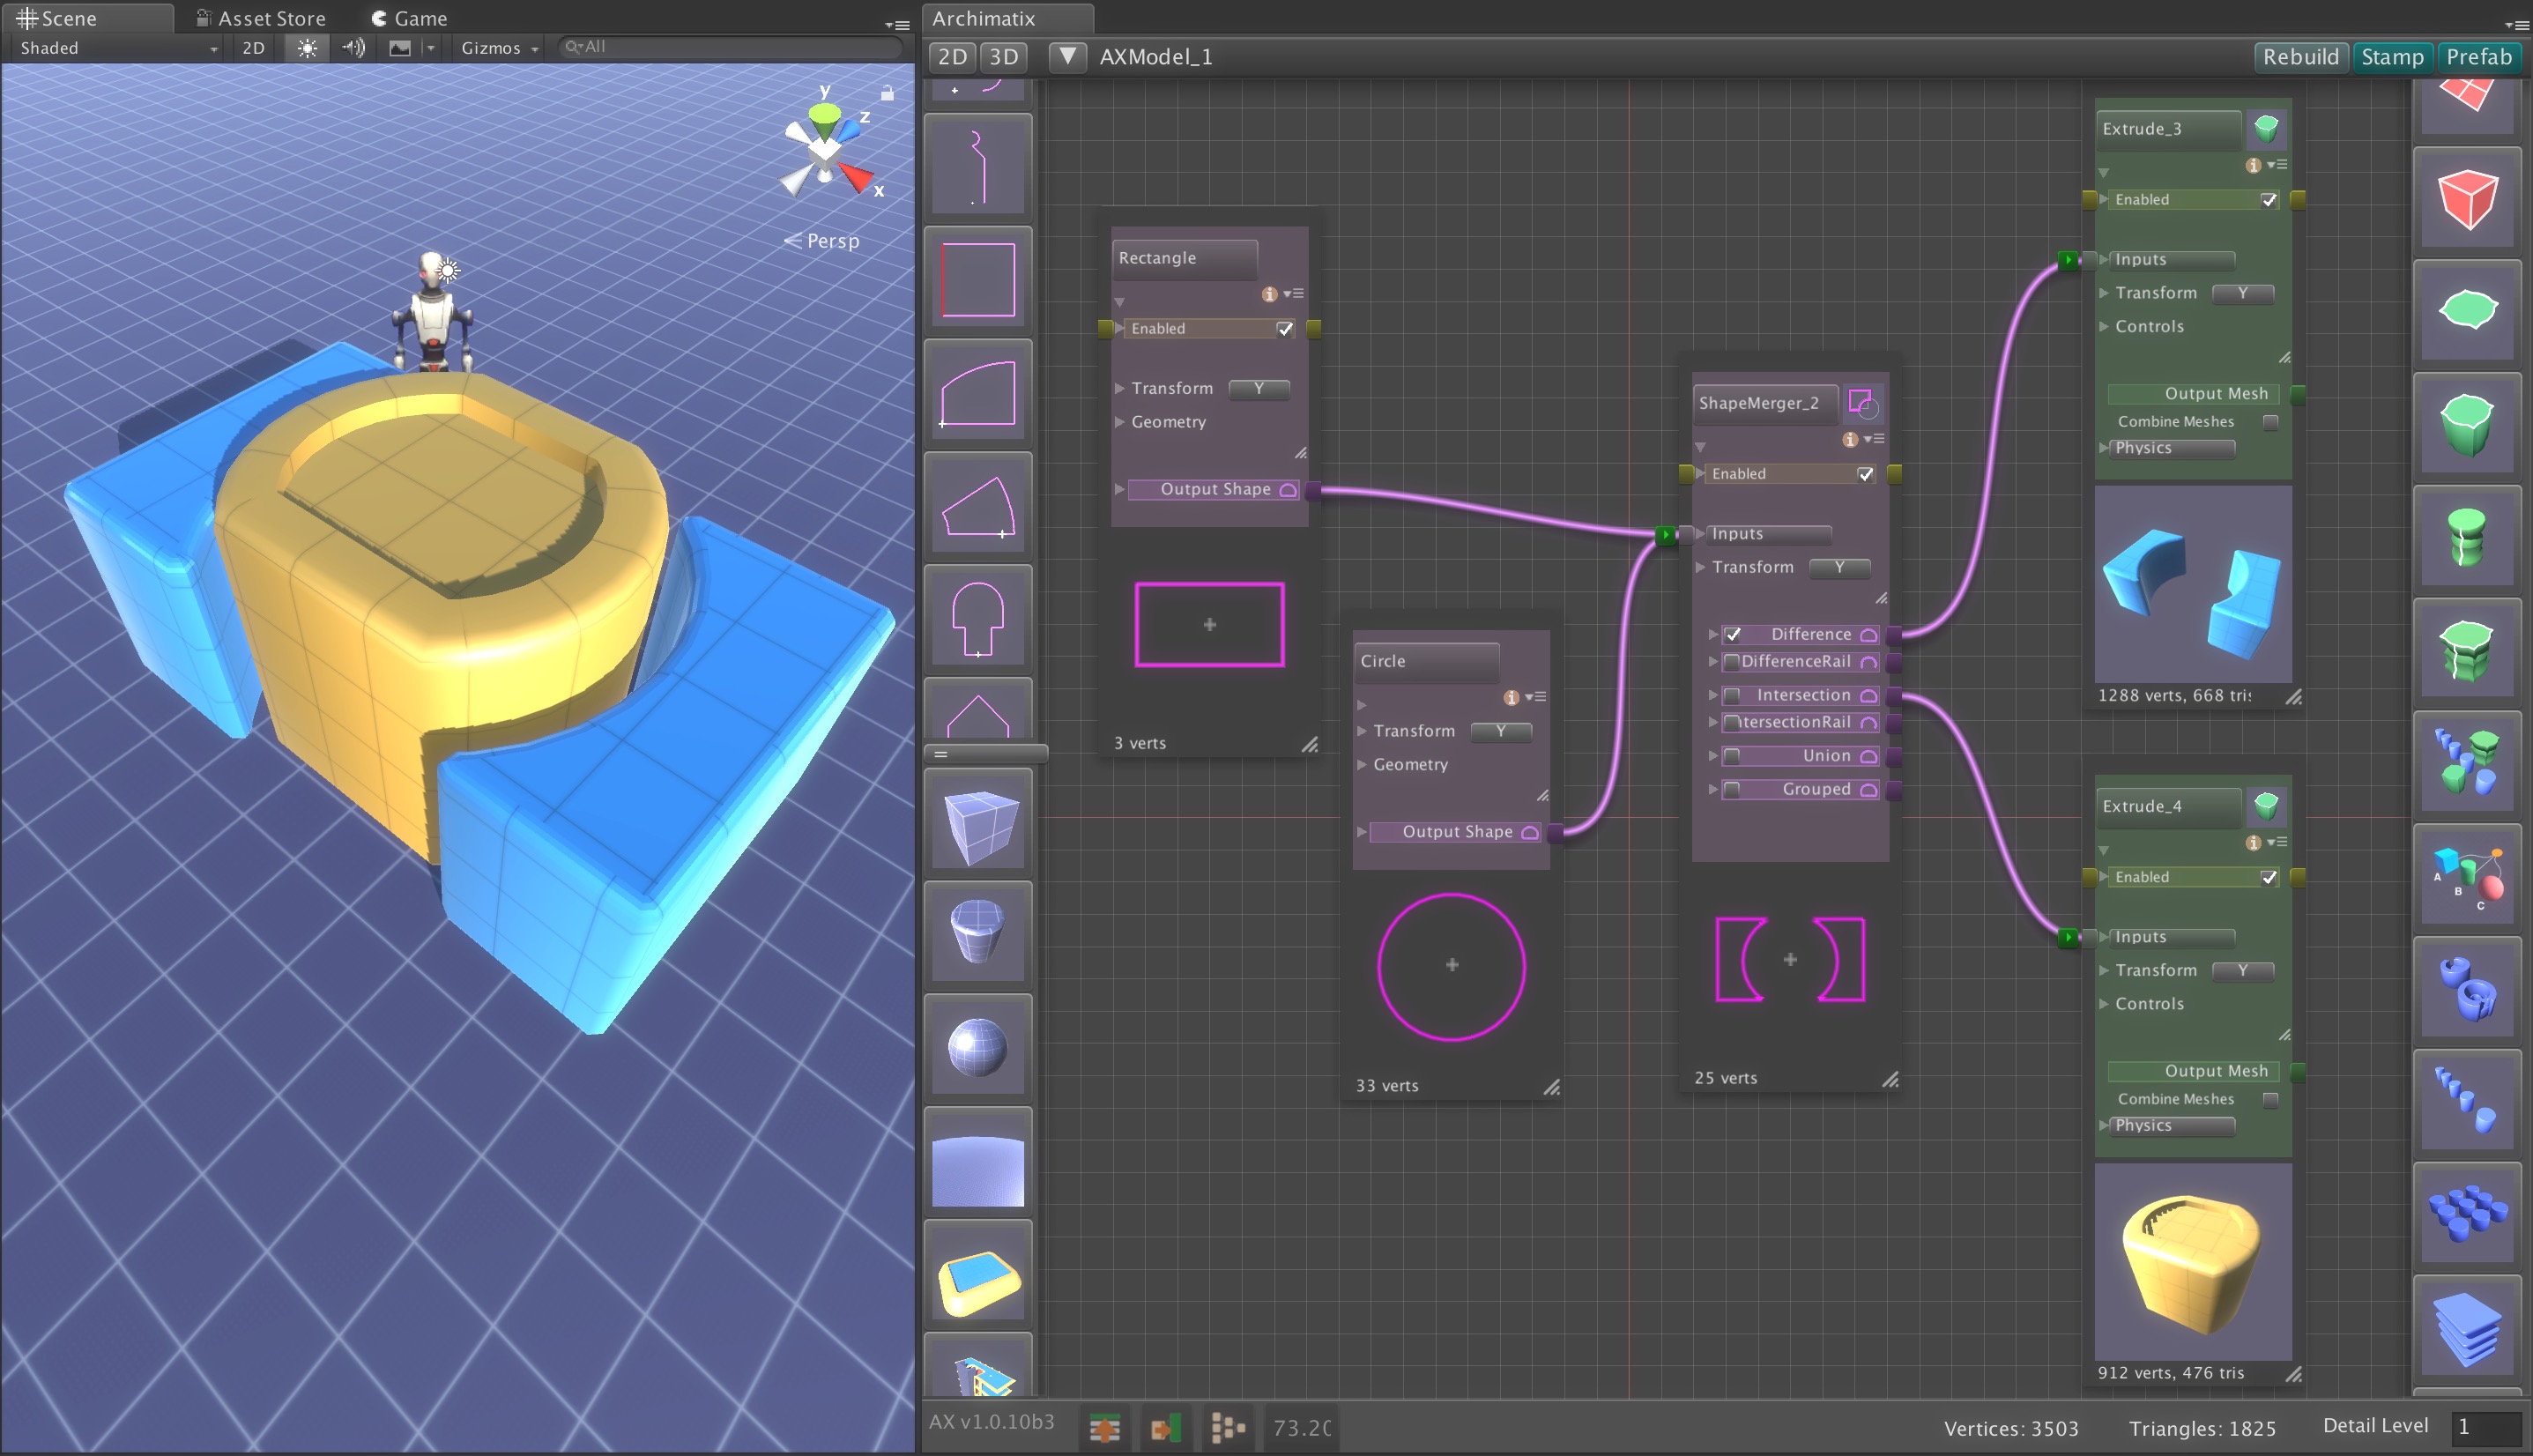Click the scene view lock icon
Screen dimensions: 2533x1456
pyautogui.click(x=887, y=93)
